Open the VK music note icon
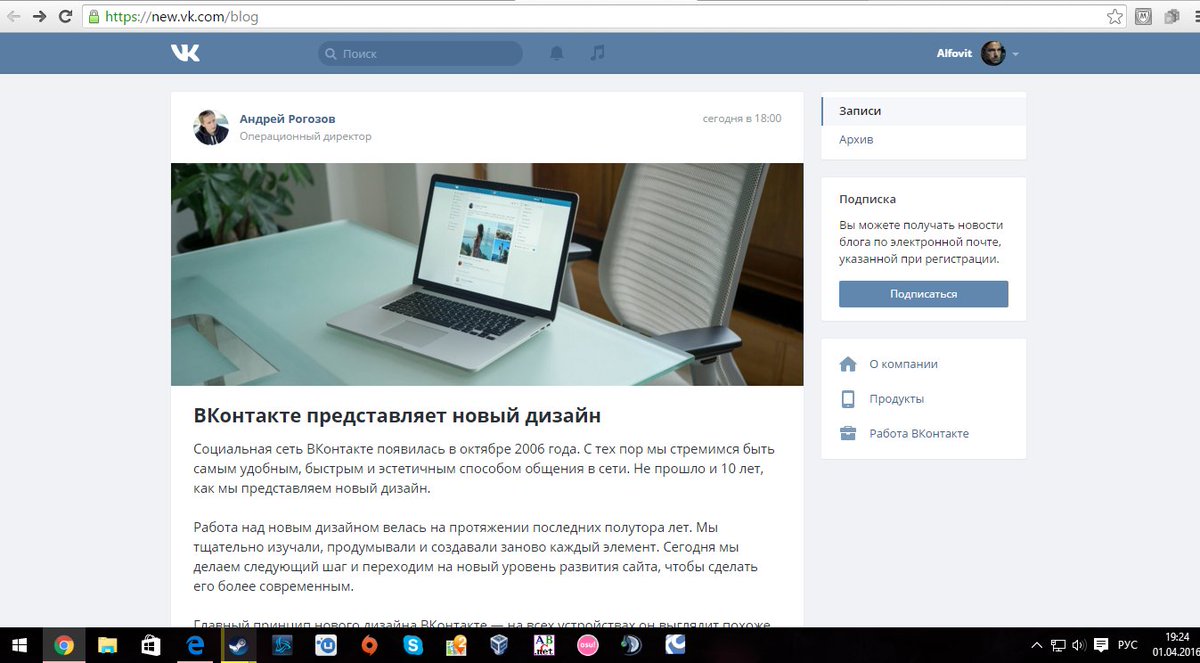 pos(597,53)
